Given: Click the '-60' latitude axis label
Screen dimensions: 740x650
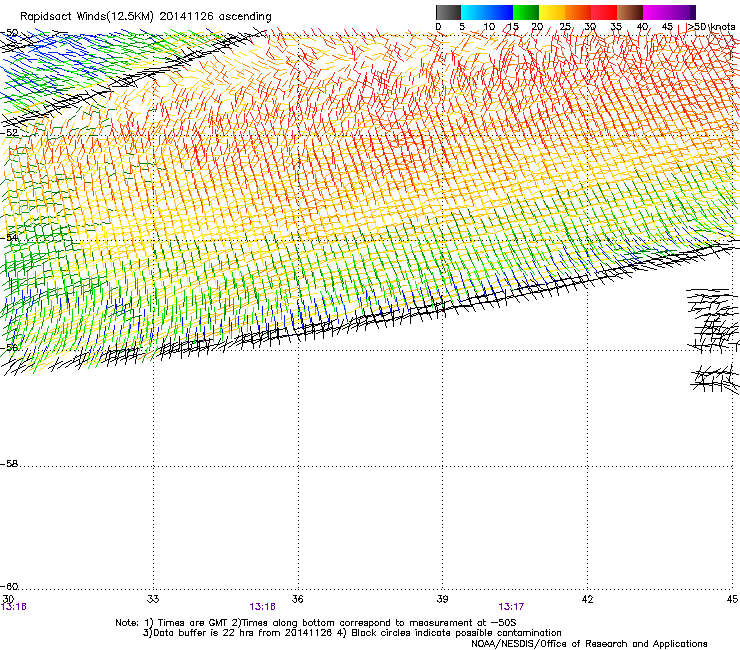Looking at the screenshot, I should point(9,587).
